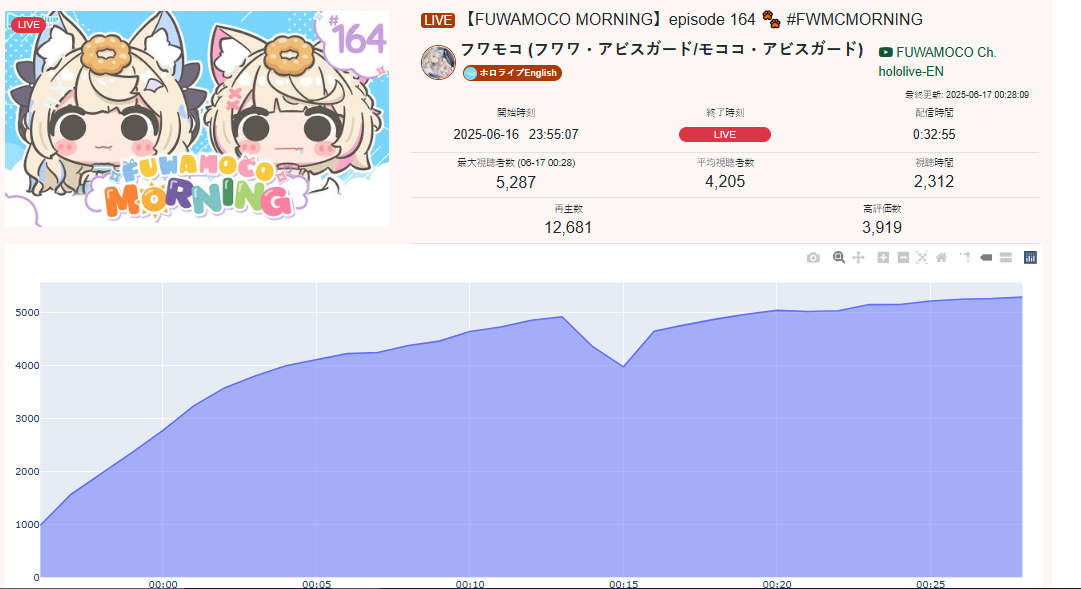Click the viewer dip point at 00:15

(x=623, y=366)
